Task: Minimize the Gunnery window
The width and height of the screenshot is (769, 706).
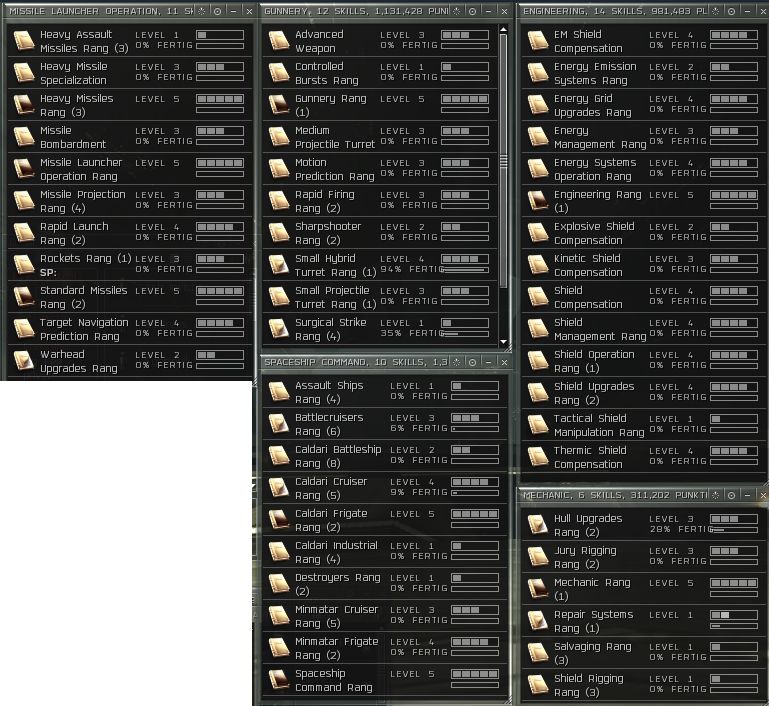Action: (x=488, y=11)
